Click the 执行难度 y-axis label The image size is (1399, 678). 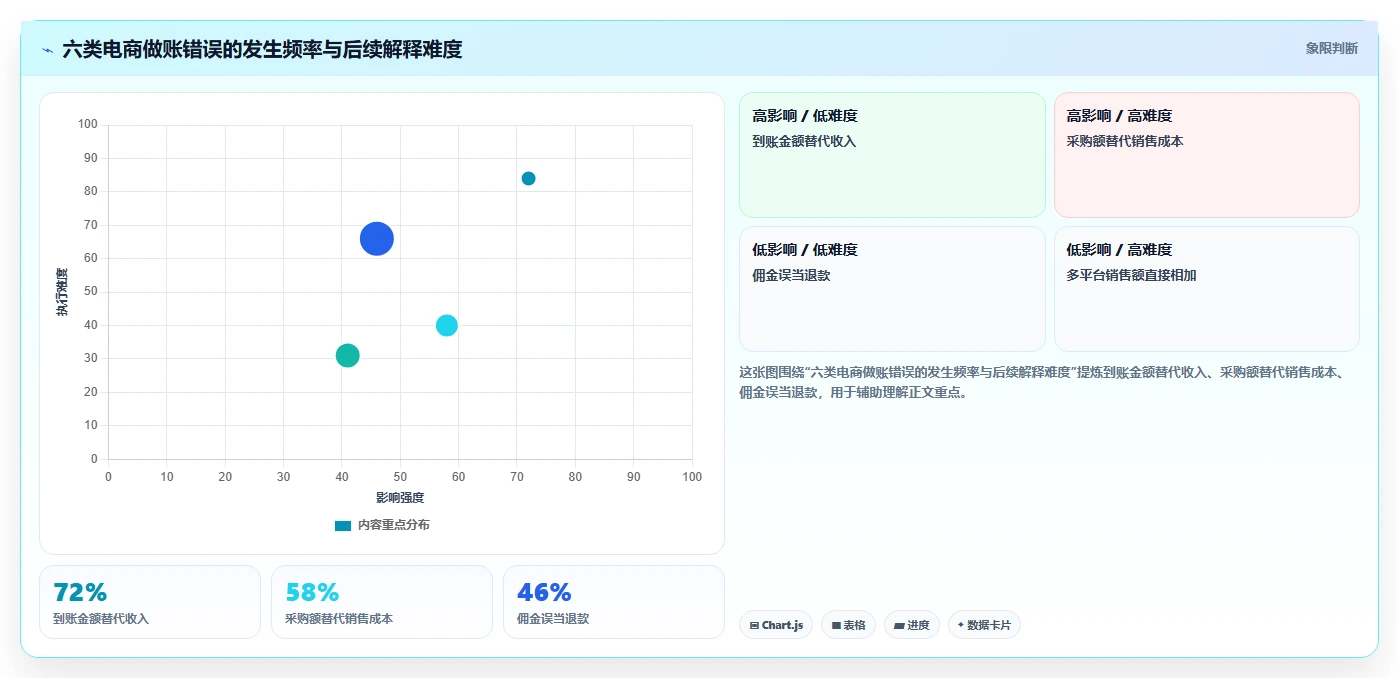pos(62,292)
